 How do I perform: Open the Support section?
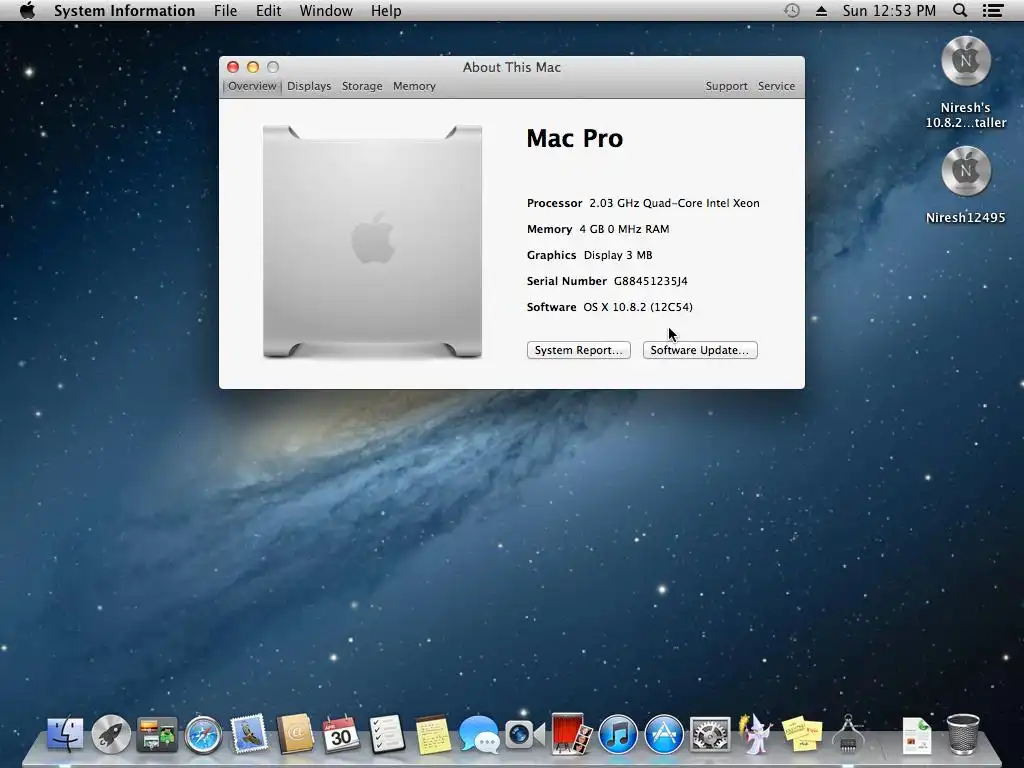click(x=726, y=86)
